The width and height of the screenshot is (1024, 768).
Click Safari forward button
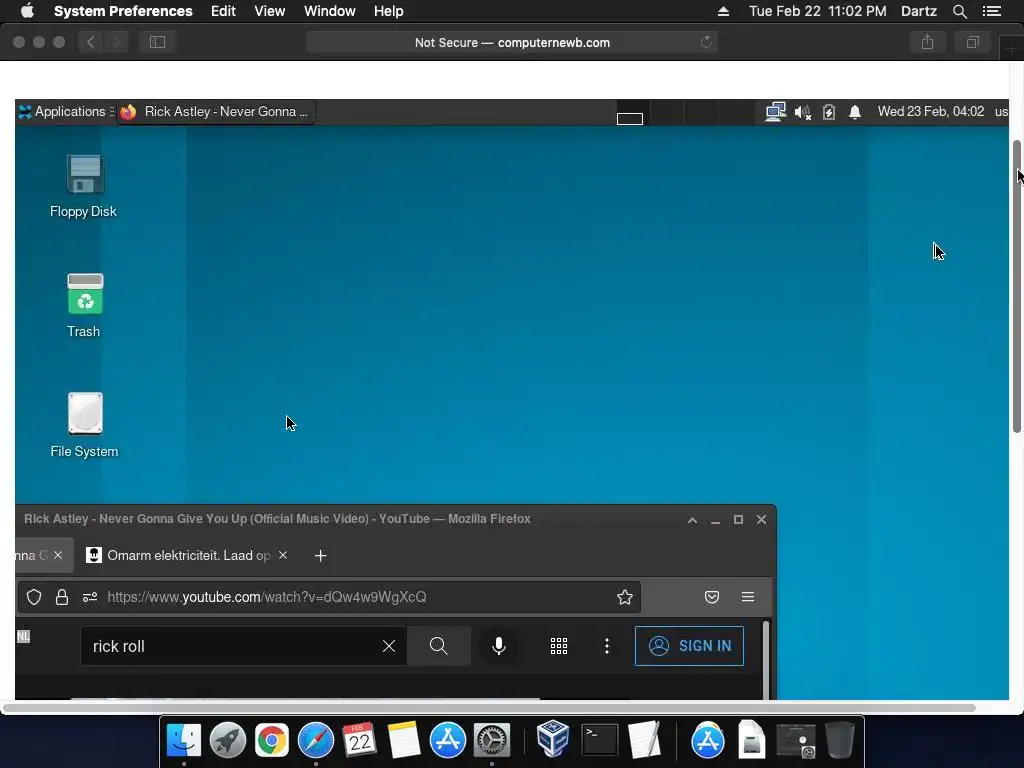click(x=116, y=42)
